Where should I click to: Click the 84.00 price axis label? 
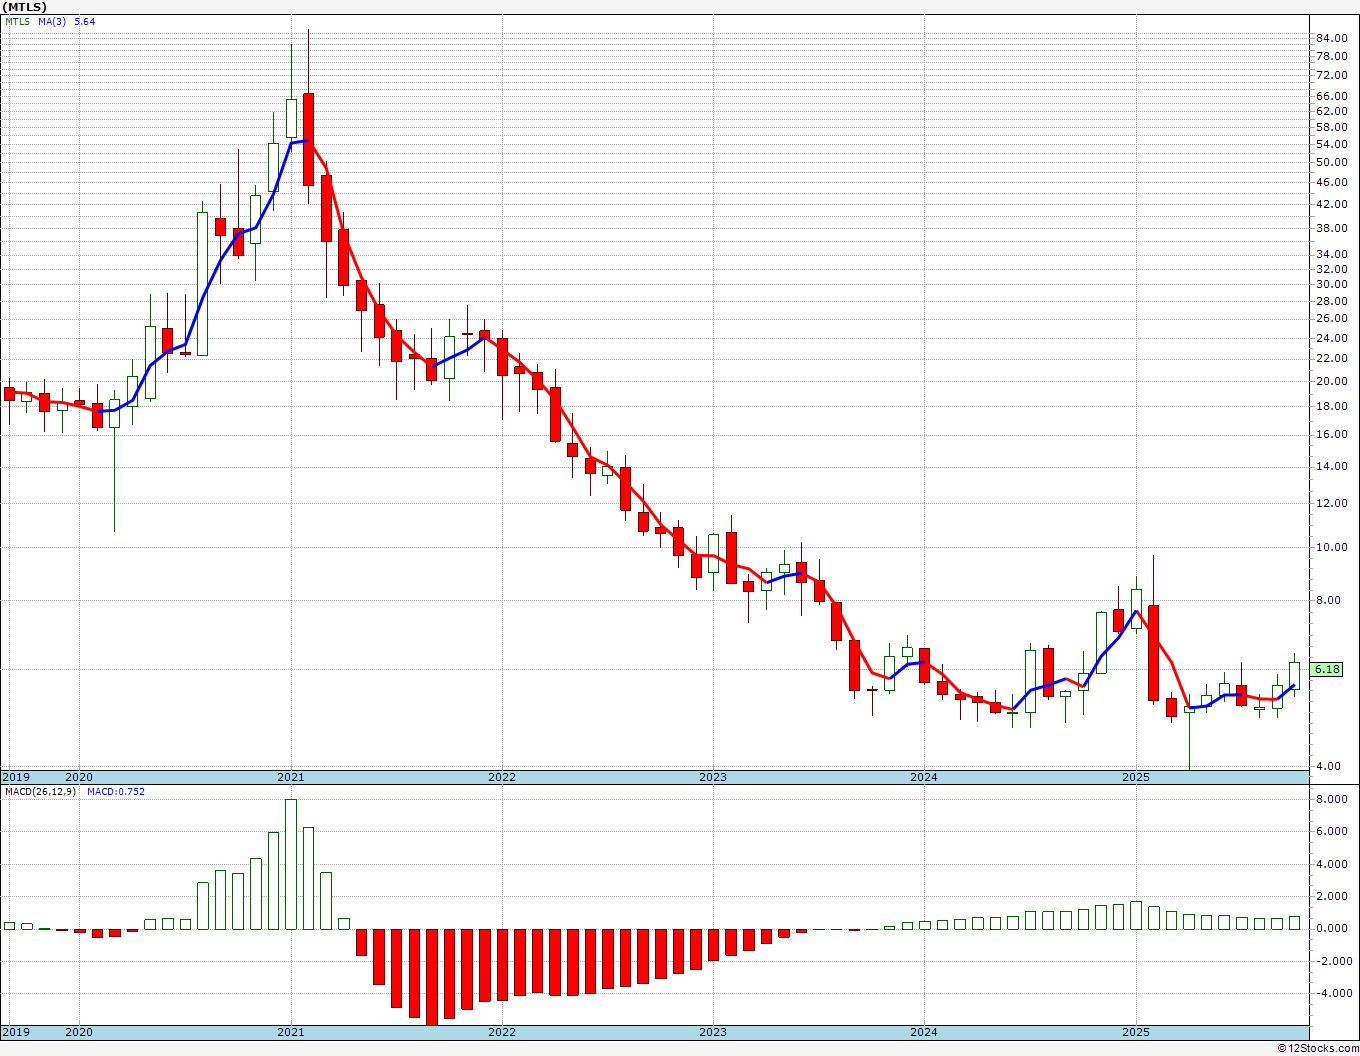1331,39
